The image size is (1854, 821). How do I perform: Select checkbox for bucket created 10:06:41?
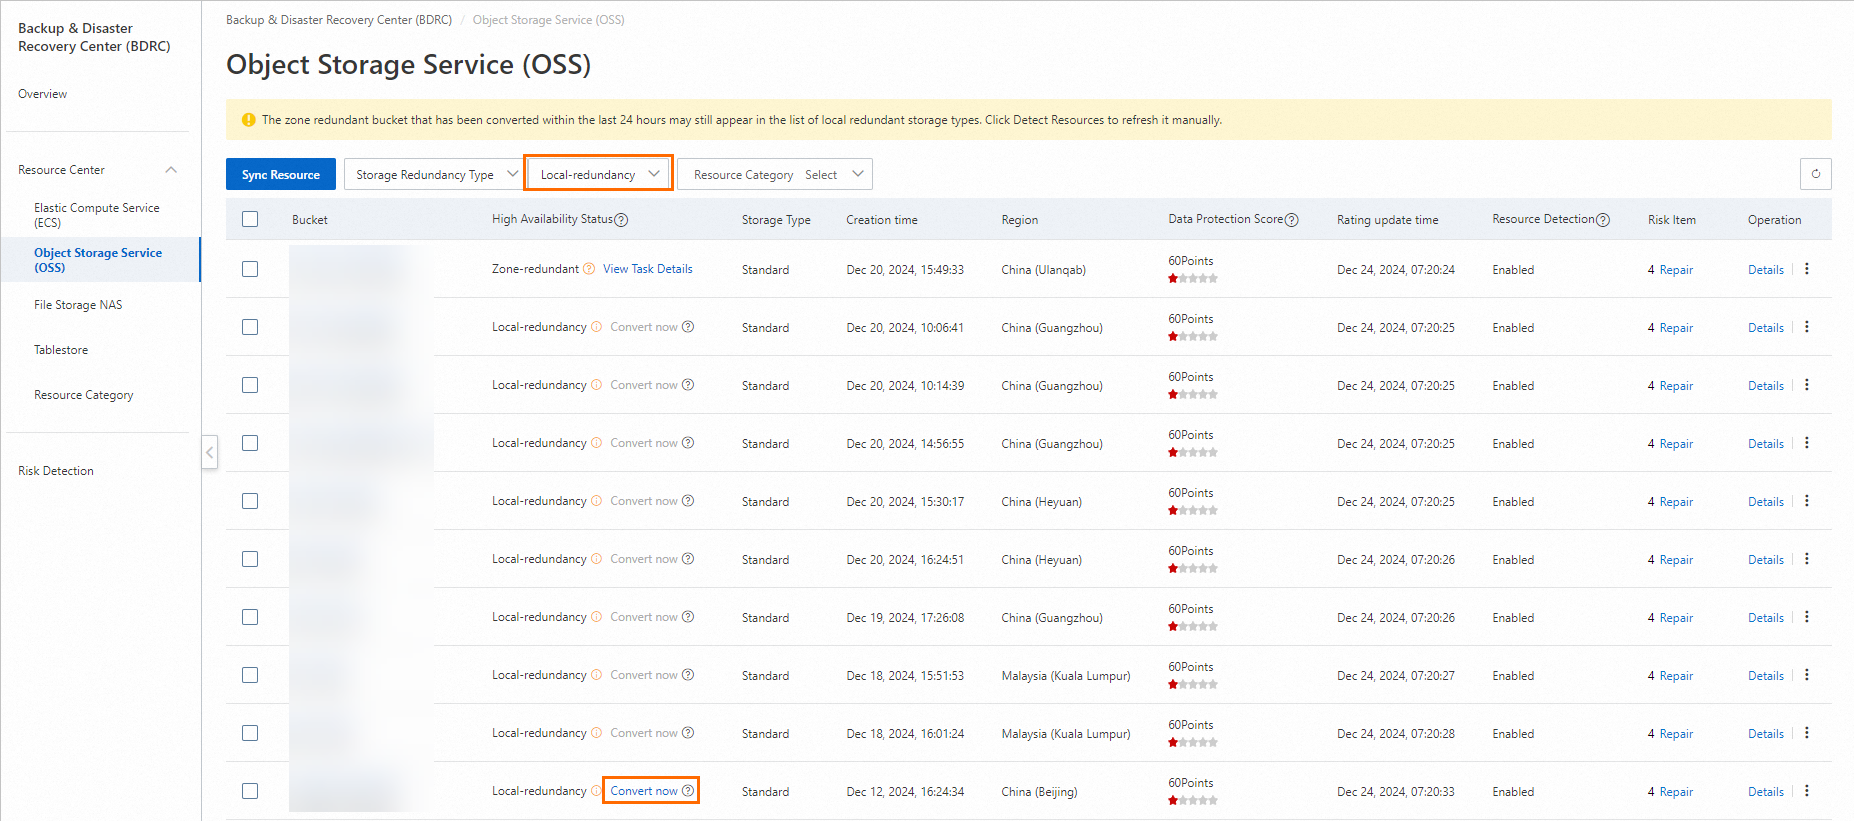250,327
